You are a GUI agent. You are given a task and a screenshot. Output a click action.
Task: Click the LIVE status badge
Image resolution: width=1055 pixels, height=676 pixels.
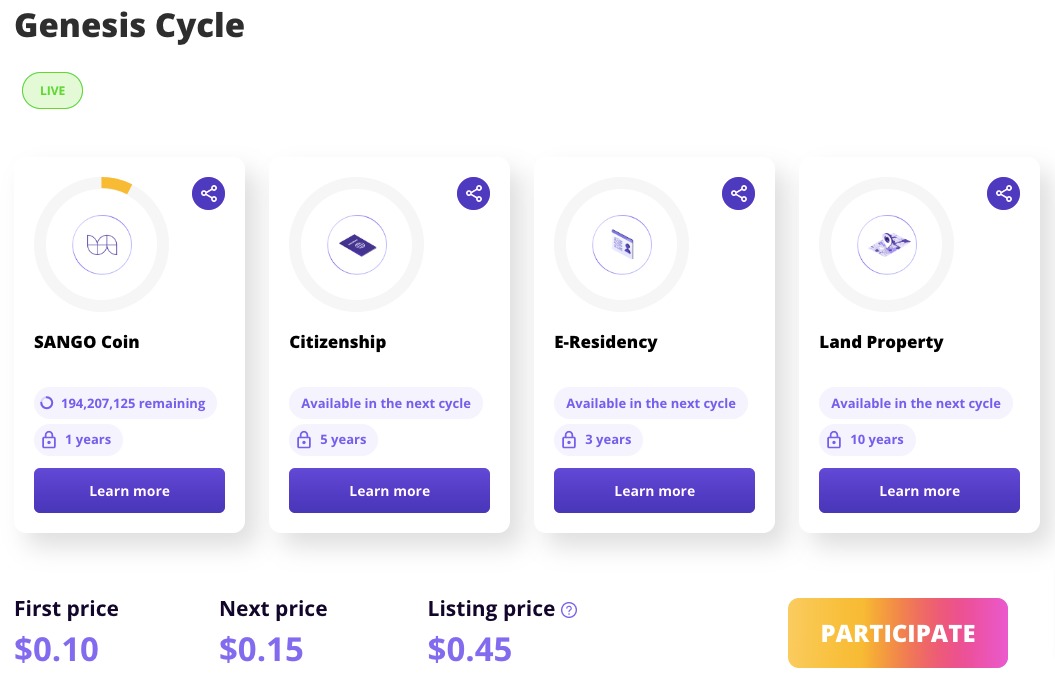[52, 91]
